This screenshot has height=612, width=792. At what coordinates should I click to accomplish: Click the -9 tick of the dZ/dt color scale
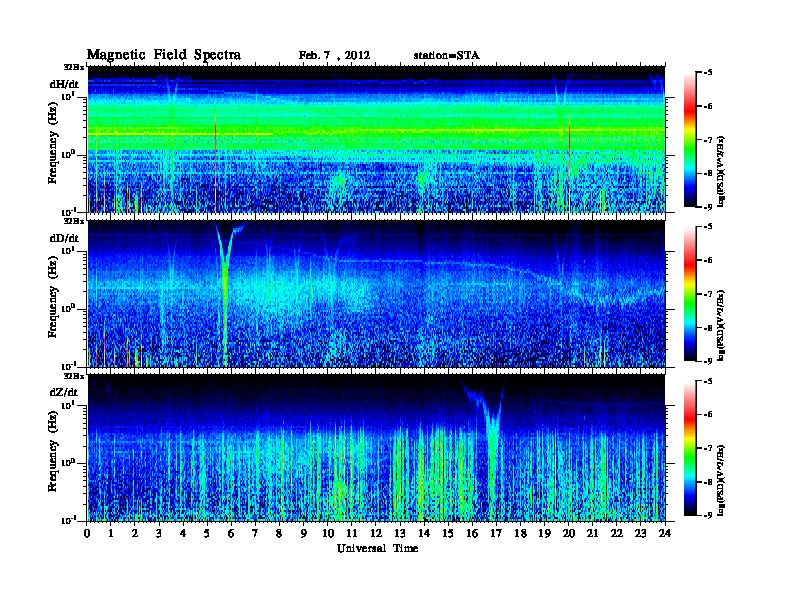707,515
